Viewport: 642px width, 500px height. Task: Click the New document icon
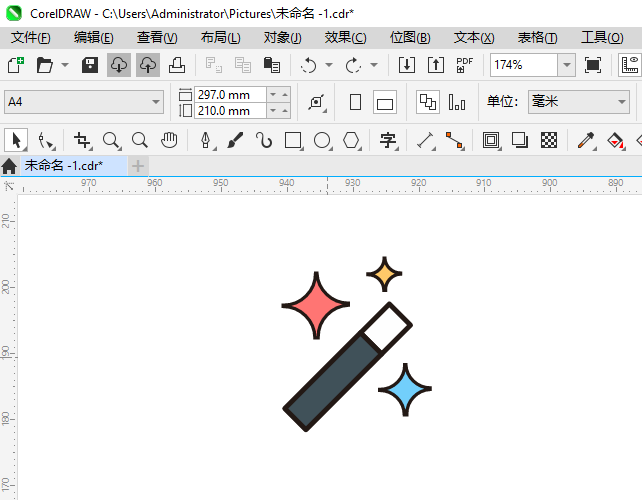click(x=16, y=65)
